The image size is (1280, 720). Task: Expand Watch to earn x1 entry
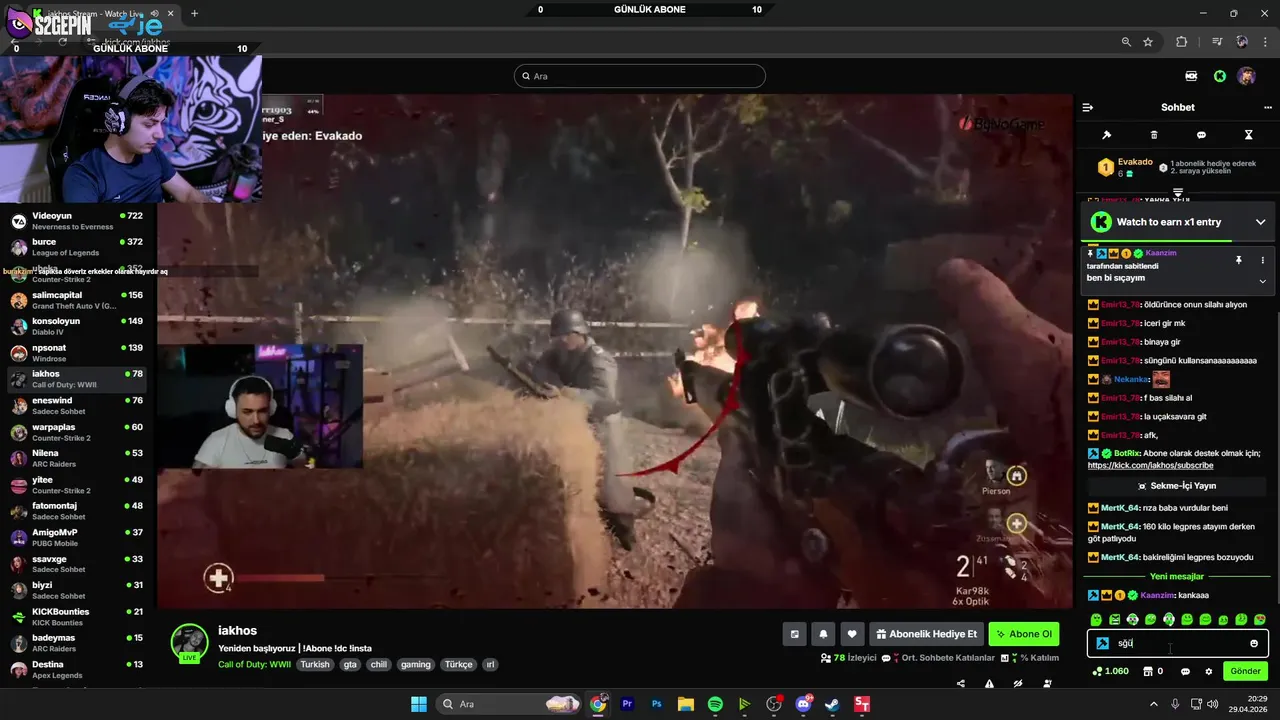pos(1260,222)
